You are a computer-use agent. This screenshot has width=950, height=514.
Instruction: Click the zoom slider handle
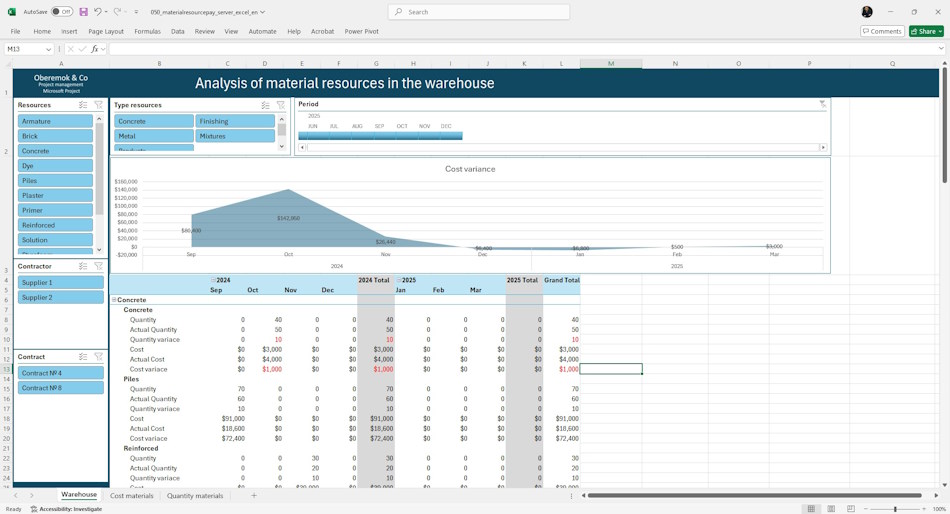coord(895,509)
